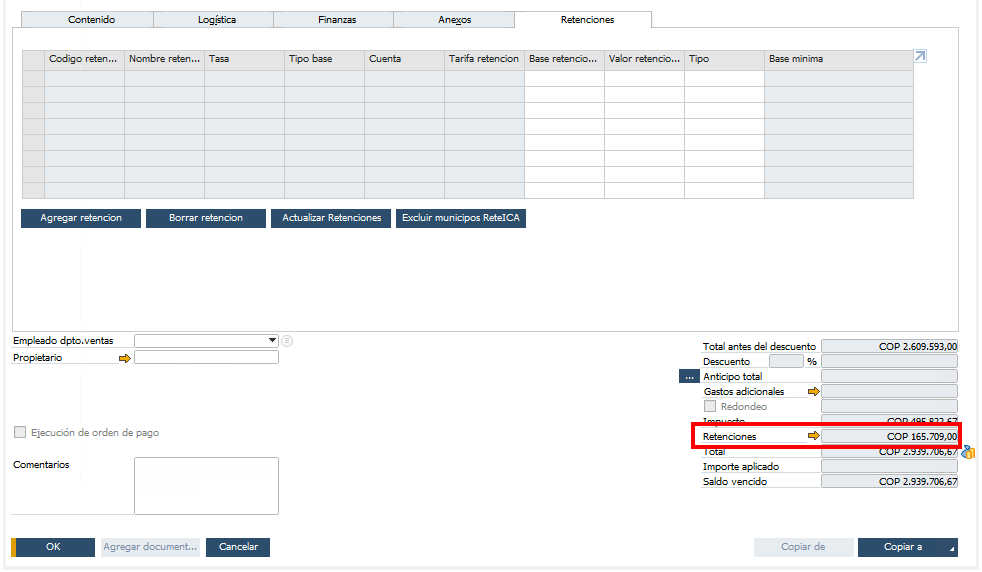Click the round list icon beside Empleado dpto.ventas
The height and width of the screenshot is (572, 982).
[287, 341]
